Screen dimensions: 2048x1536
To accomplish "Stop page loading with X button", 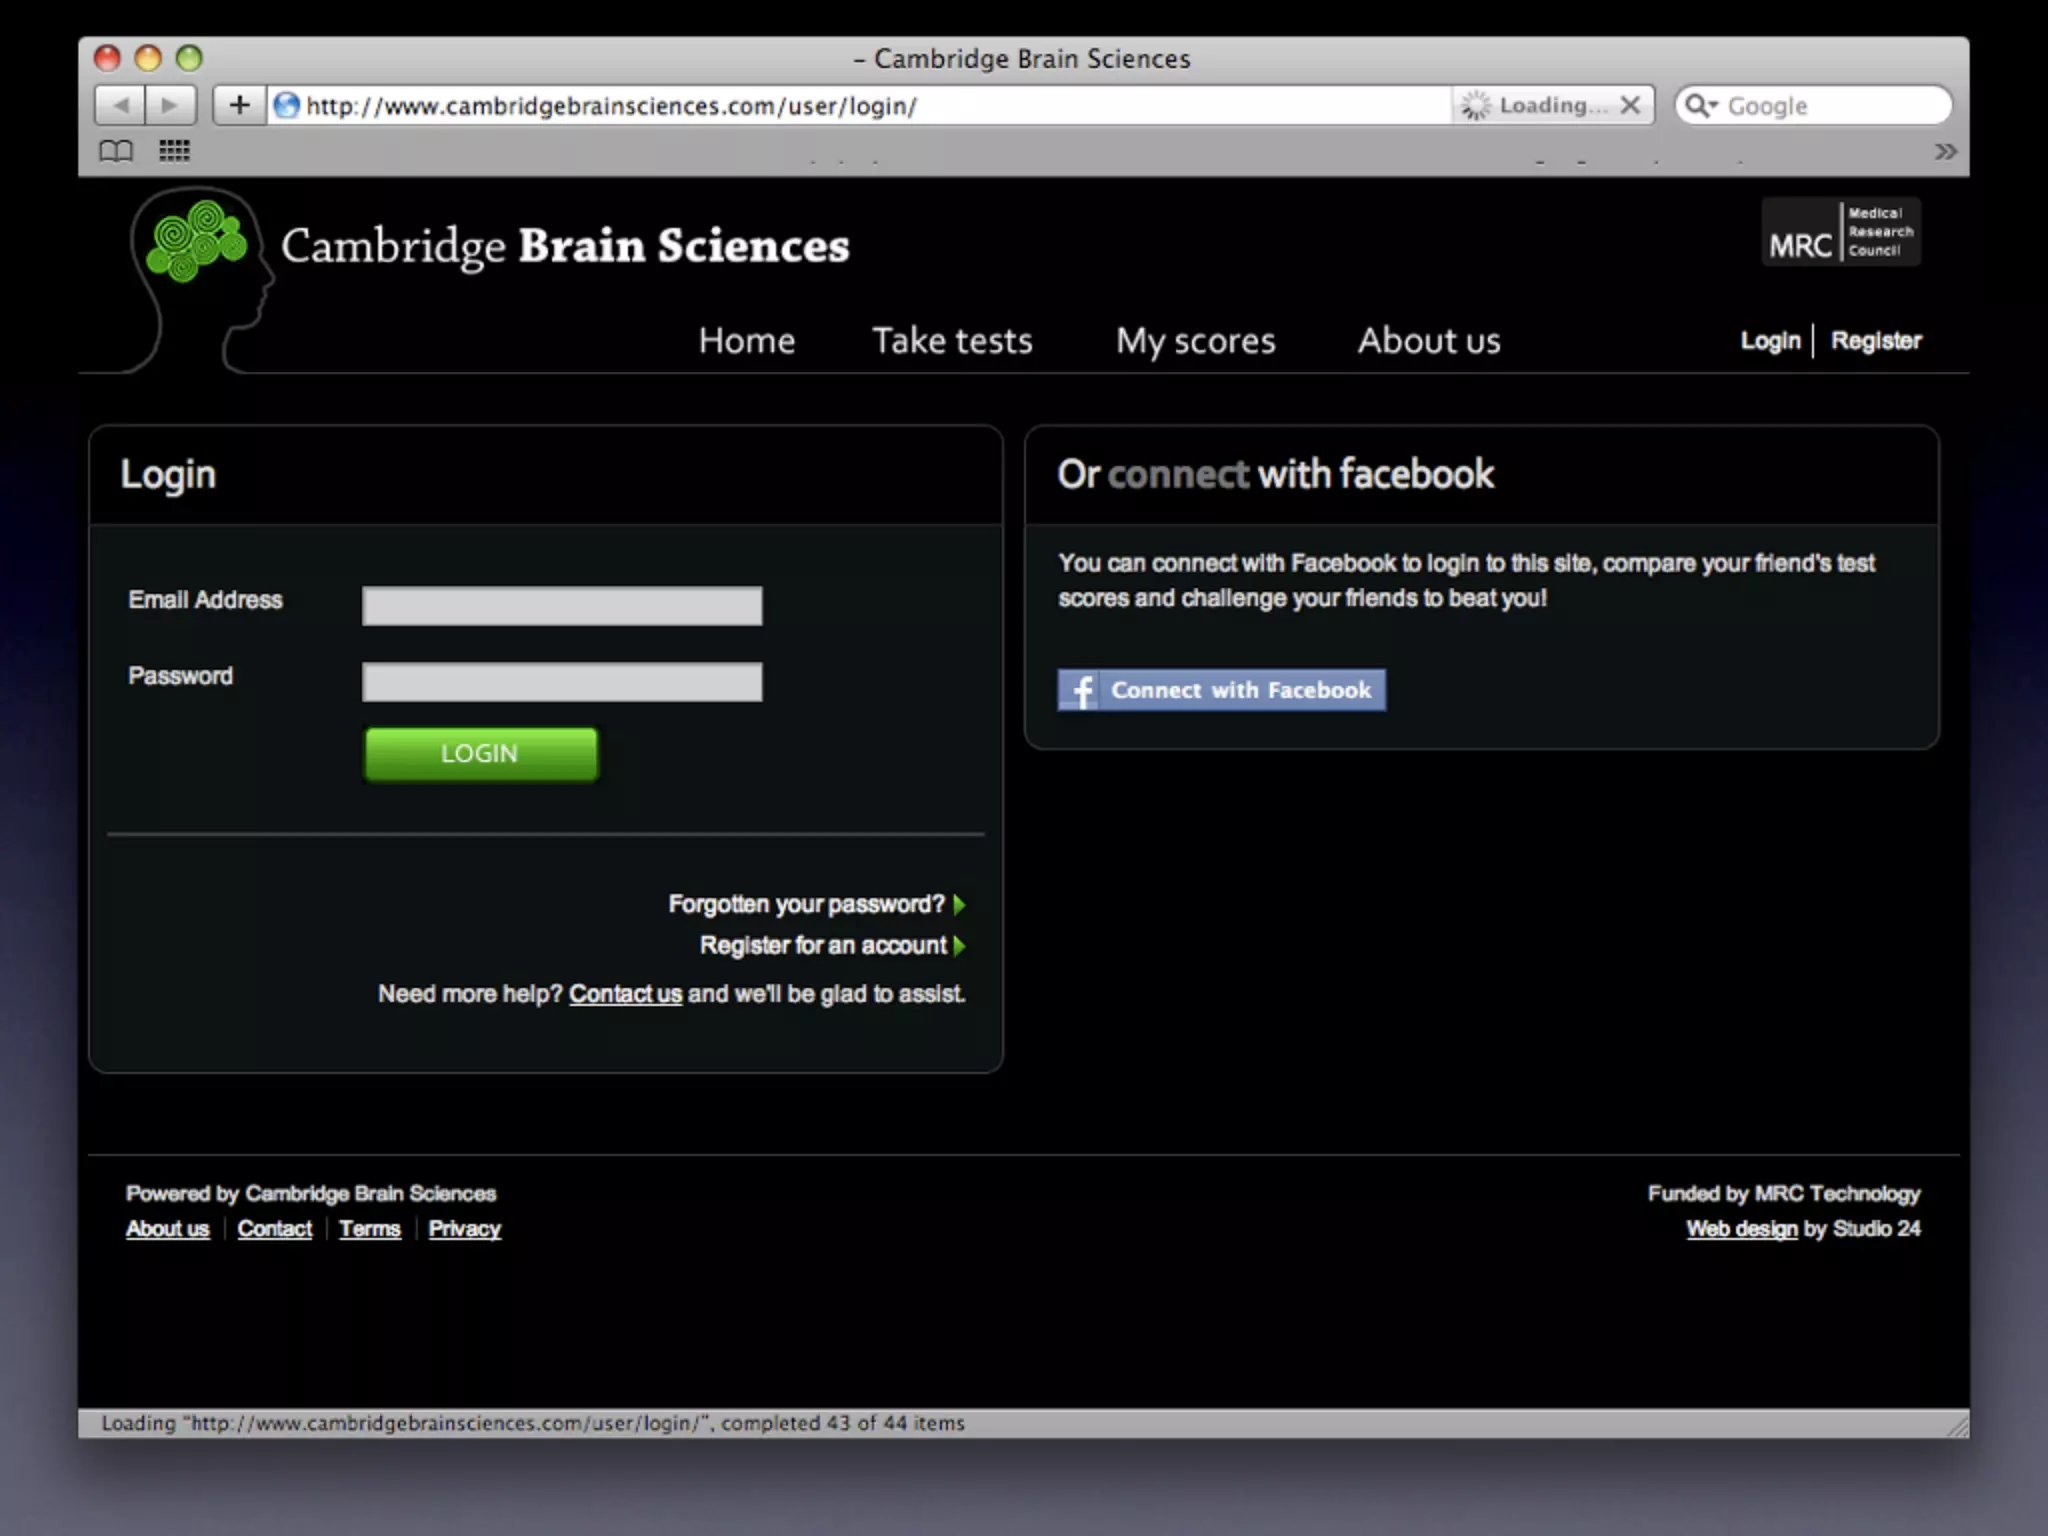I will 1630,105.
